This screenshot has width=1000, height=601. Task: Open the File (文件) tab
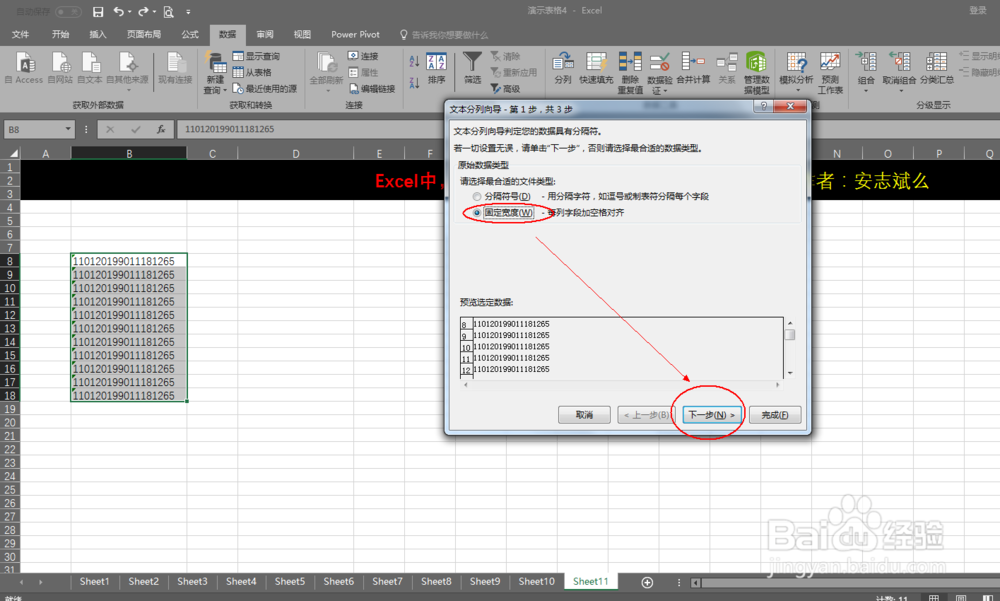click(x=20, y=34)
